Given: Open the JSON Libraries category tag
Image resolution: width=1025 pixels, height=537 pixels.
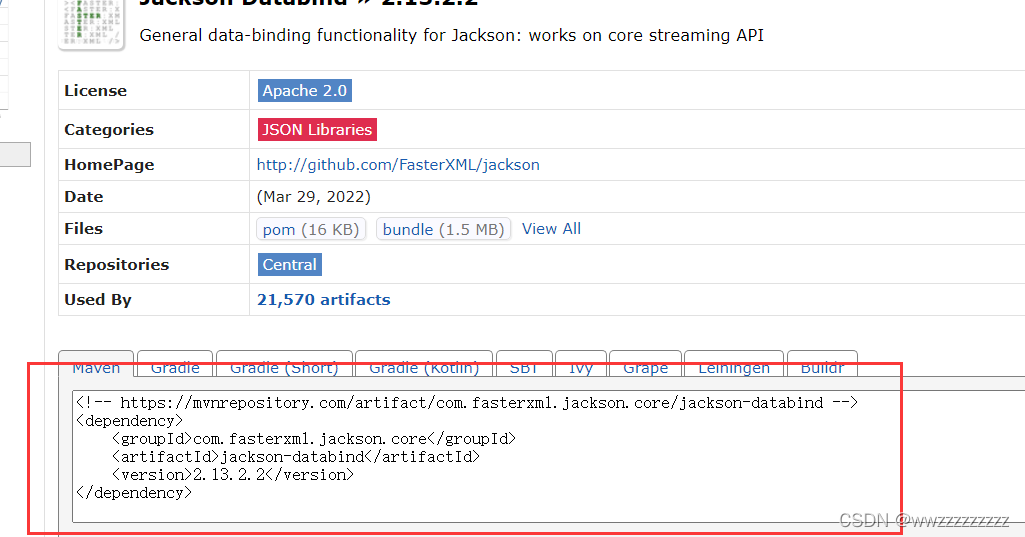Looking at the screenshot, I should coord(317,130).
